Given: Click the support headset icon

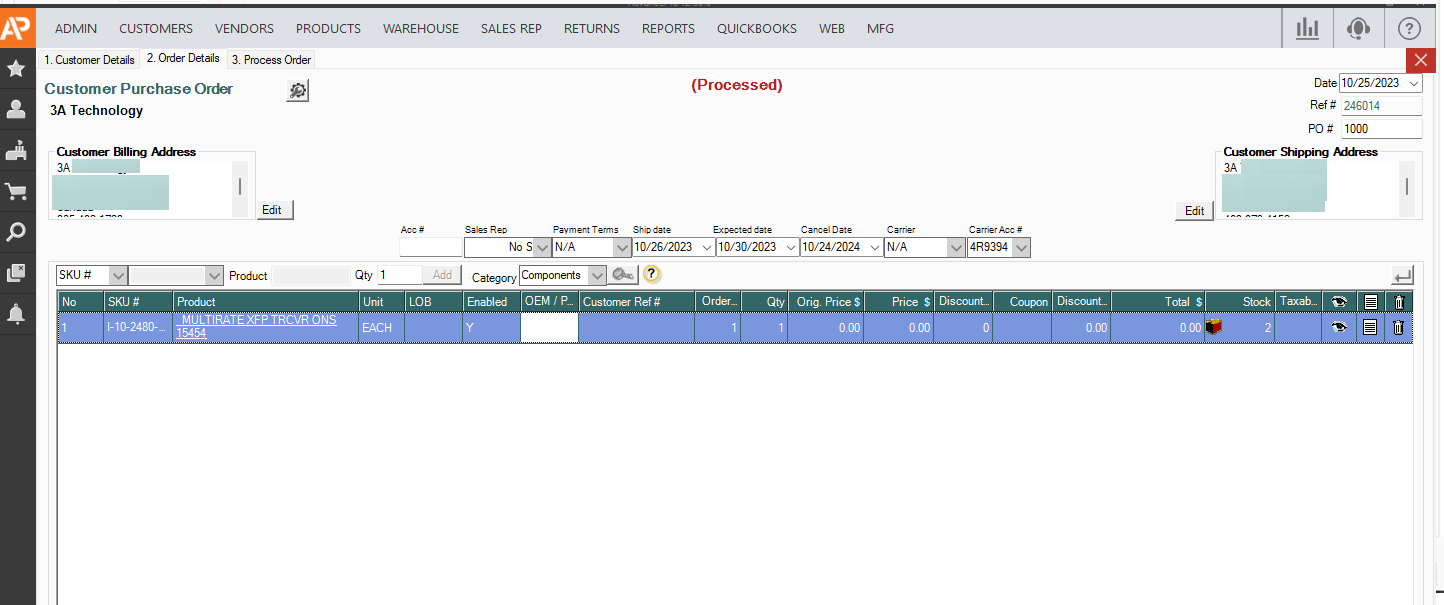Looking at the screenshot, I should [1358, 28].
